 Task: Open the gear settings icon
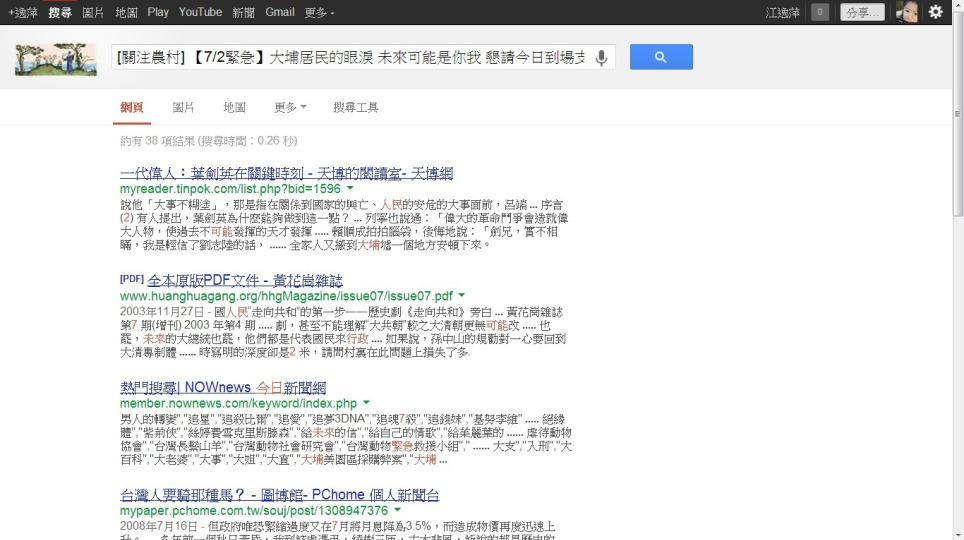pyautogui.click(x=936, y=12)
